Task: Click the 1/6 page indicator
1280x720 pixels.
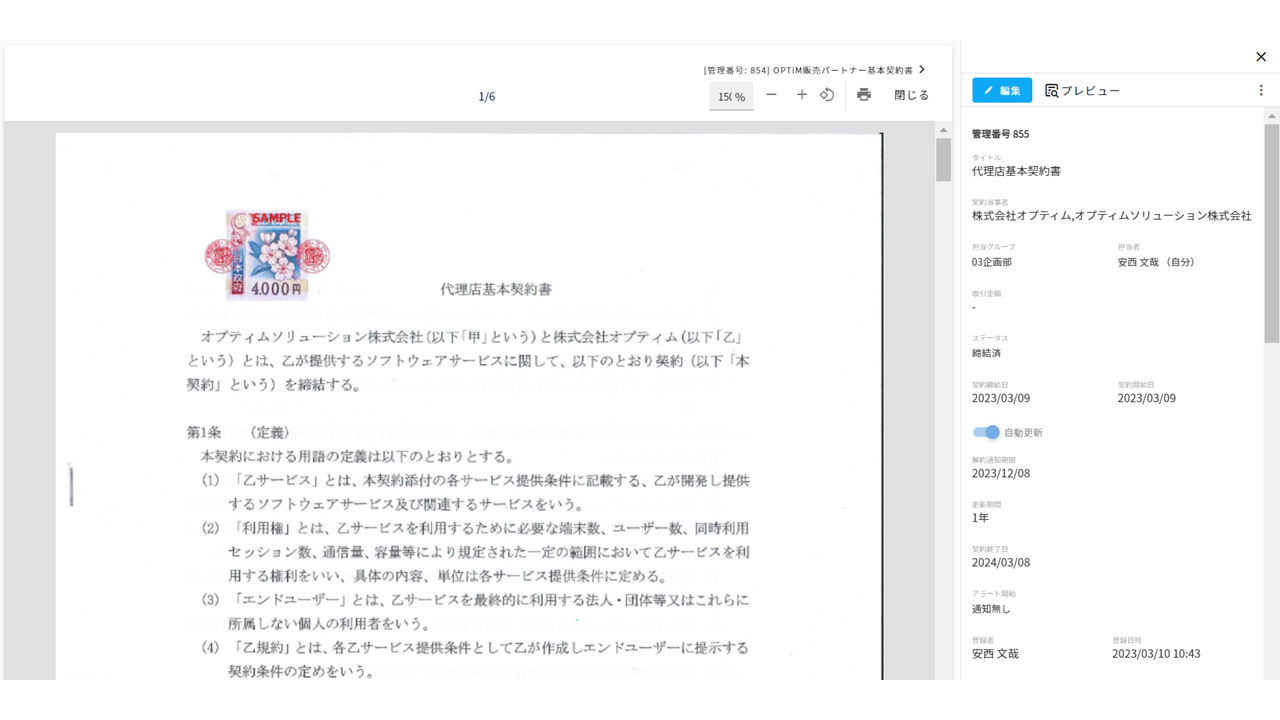Action: tap(487, 96)
